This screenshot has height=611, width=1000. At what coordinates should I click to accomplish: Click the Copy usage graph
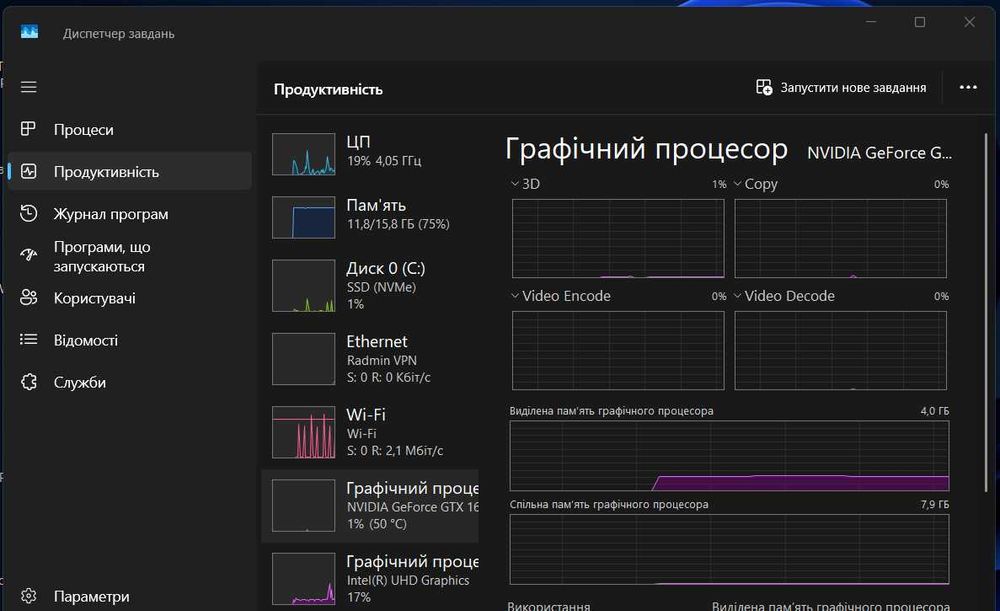pos(841,239)
